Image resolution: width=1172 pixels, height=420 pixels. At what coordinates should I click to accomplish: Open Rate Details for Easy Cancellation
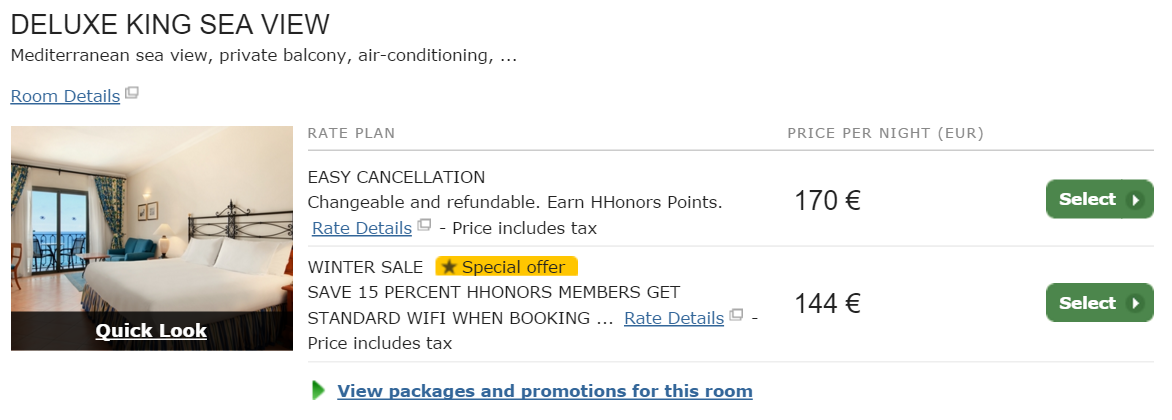click(362, 228)
